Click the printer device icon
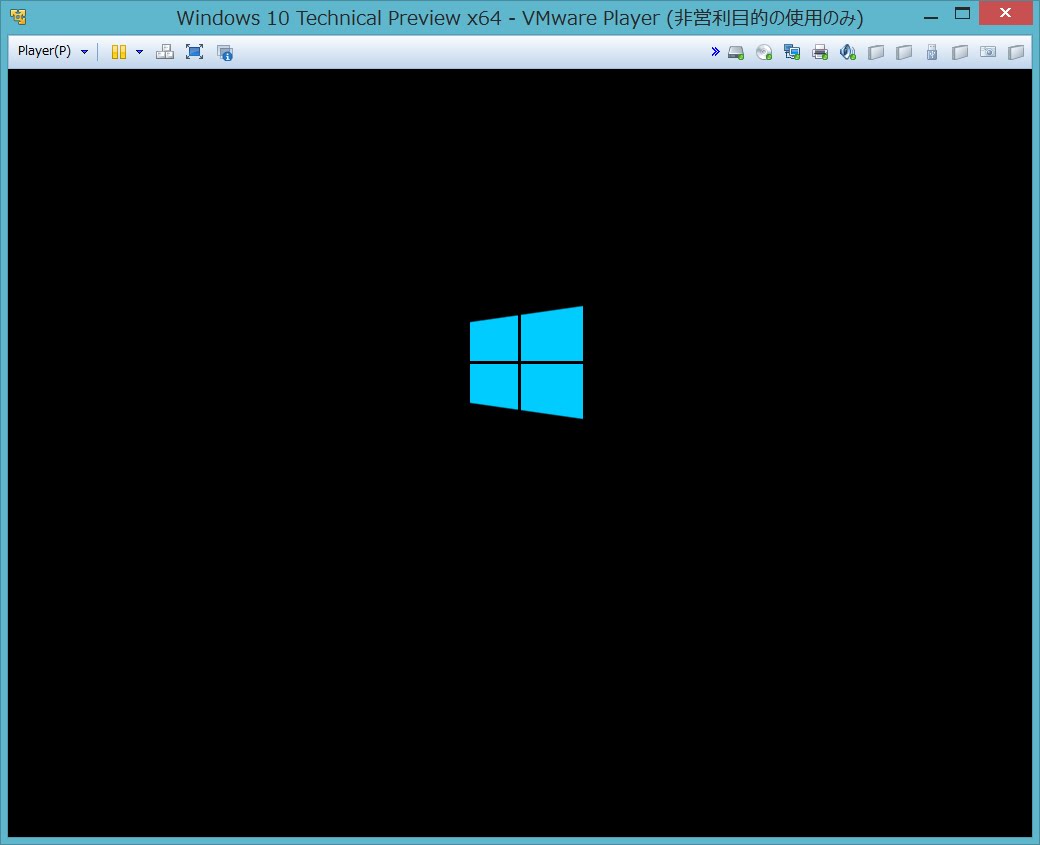The width and height of the screenshot is (1040, 845). [x=820, y=52]
